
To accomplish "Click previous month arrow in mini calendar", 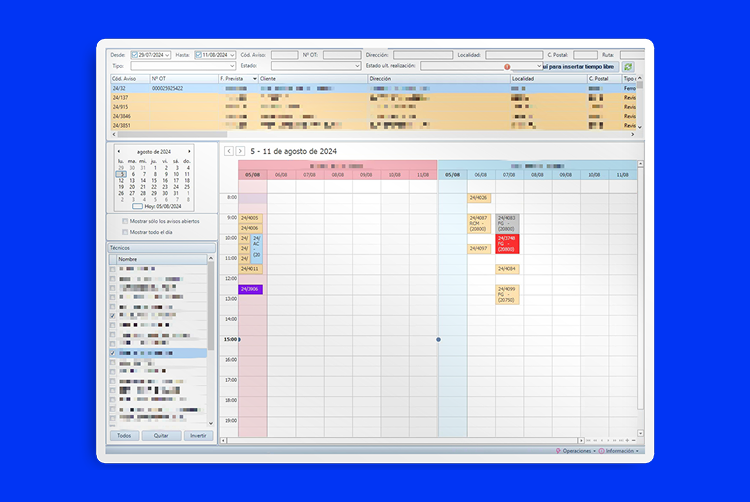I will tap(119, 151).
